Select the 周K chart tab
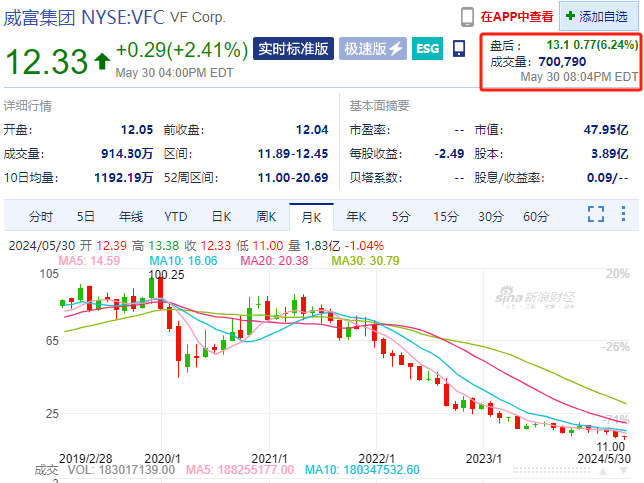Image resolution: width=644 pixels, height=483 pixels. point(266,216)
